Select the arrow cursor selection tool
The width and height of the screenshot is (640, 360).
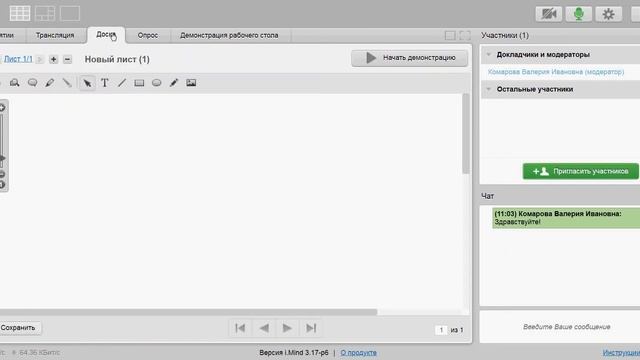point(87,83)
